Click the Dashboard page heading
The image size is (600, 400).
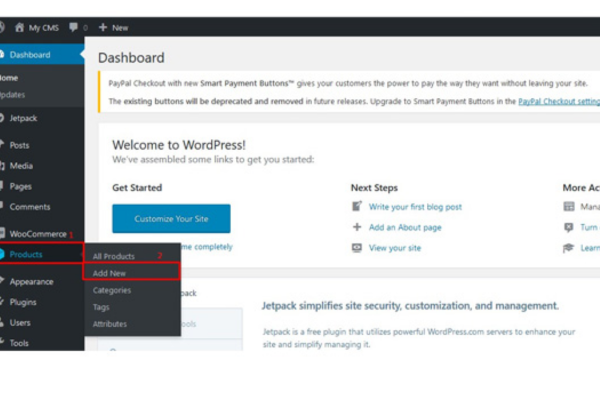tap(131, 57)
